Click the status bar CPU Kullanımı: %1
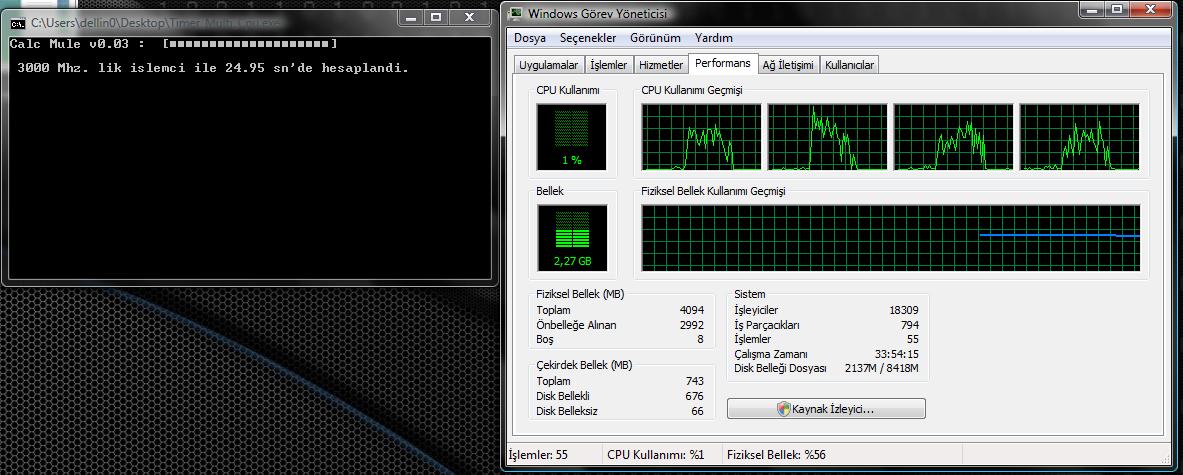Viewport: 1183px width, 475px height. (656, 455)
